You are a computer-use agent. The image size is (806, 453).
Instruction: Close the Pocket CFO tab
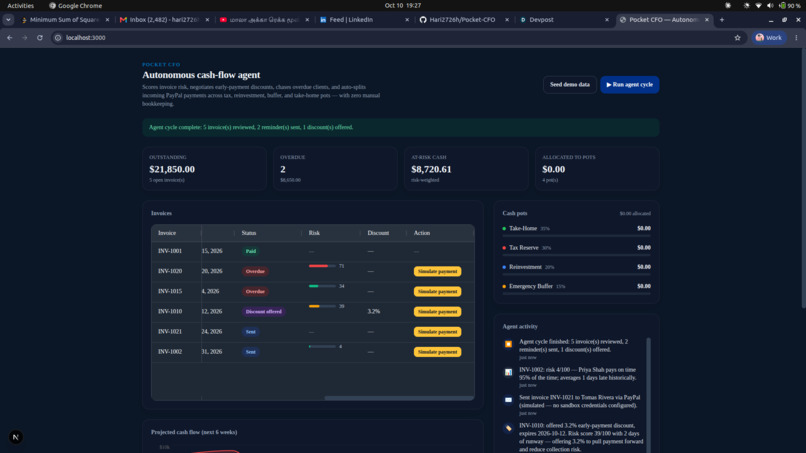(707, 20)
